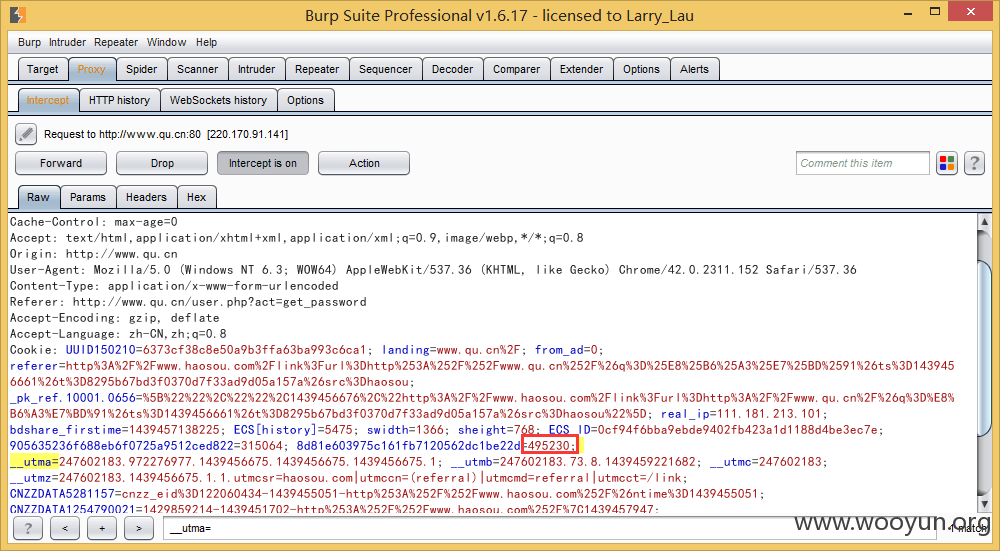Click the help question mark beside comment field
The image size is (1000, 551).
click(974, 163)
